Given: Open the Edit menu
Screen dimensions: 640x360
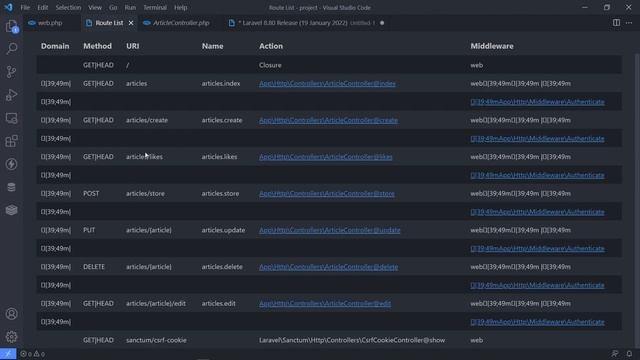Looking at the screenshot, I should 42,7.
